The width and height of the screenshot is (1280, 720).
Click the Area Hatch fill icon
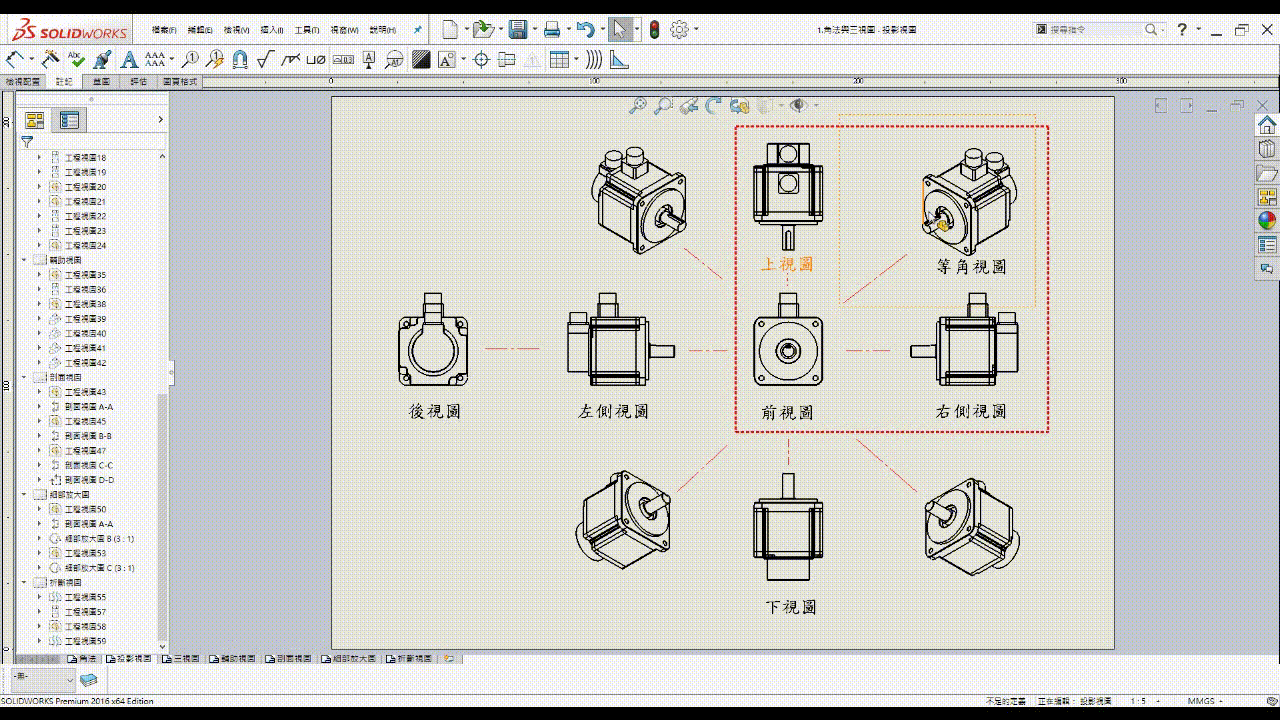click(x=421, y=59)
